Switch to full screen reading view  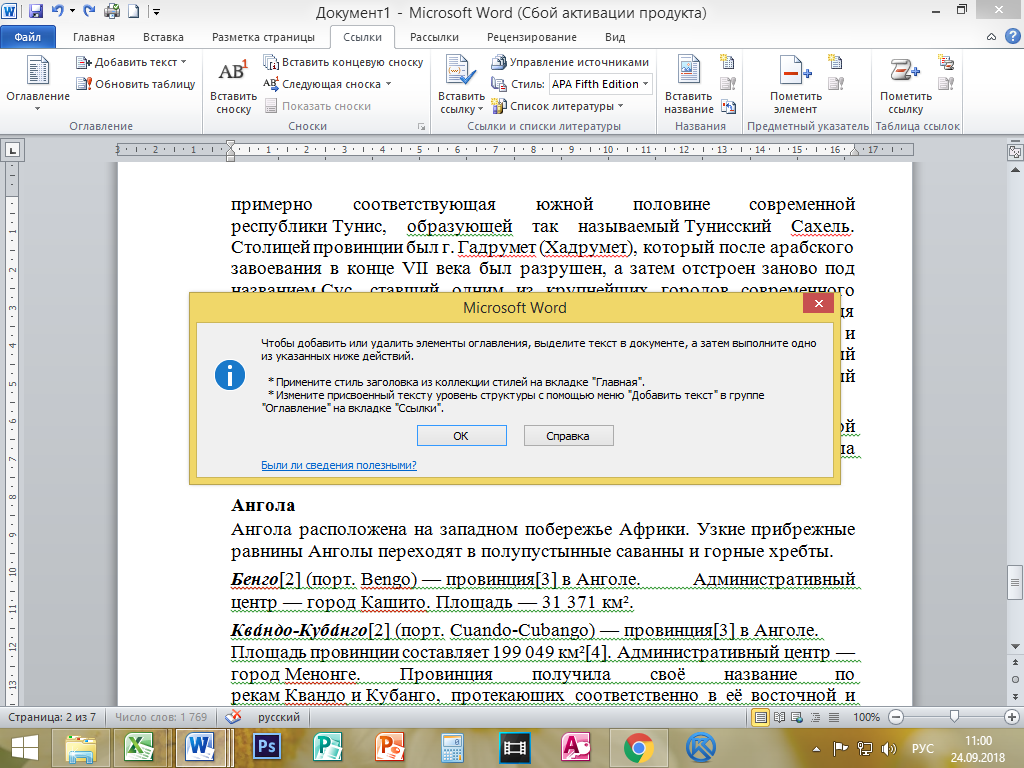tap(779, 717)
